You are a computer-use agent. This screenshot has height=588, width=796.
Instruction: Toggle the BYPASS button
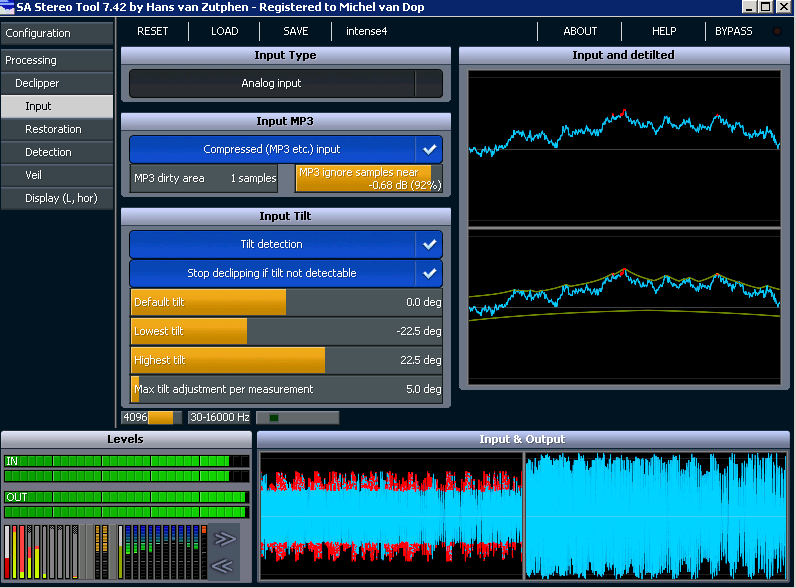tap(734, 31)
